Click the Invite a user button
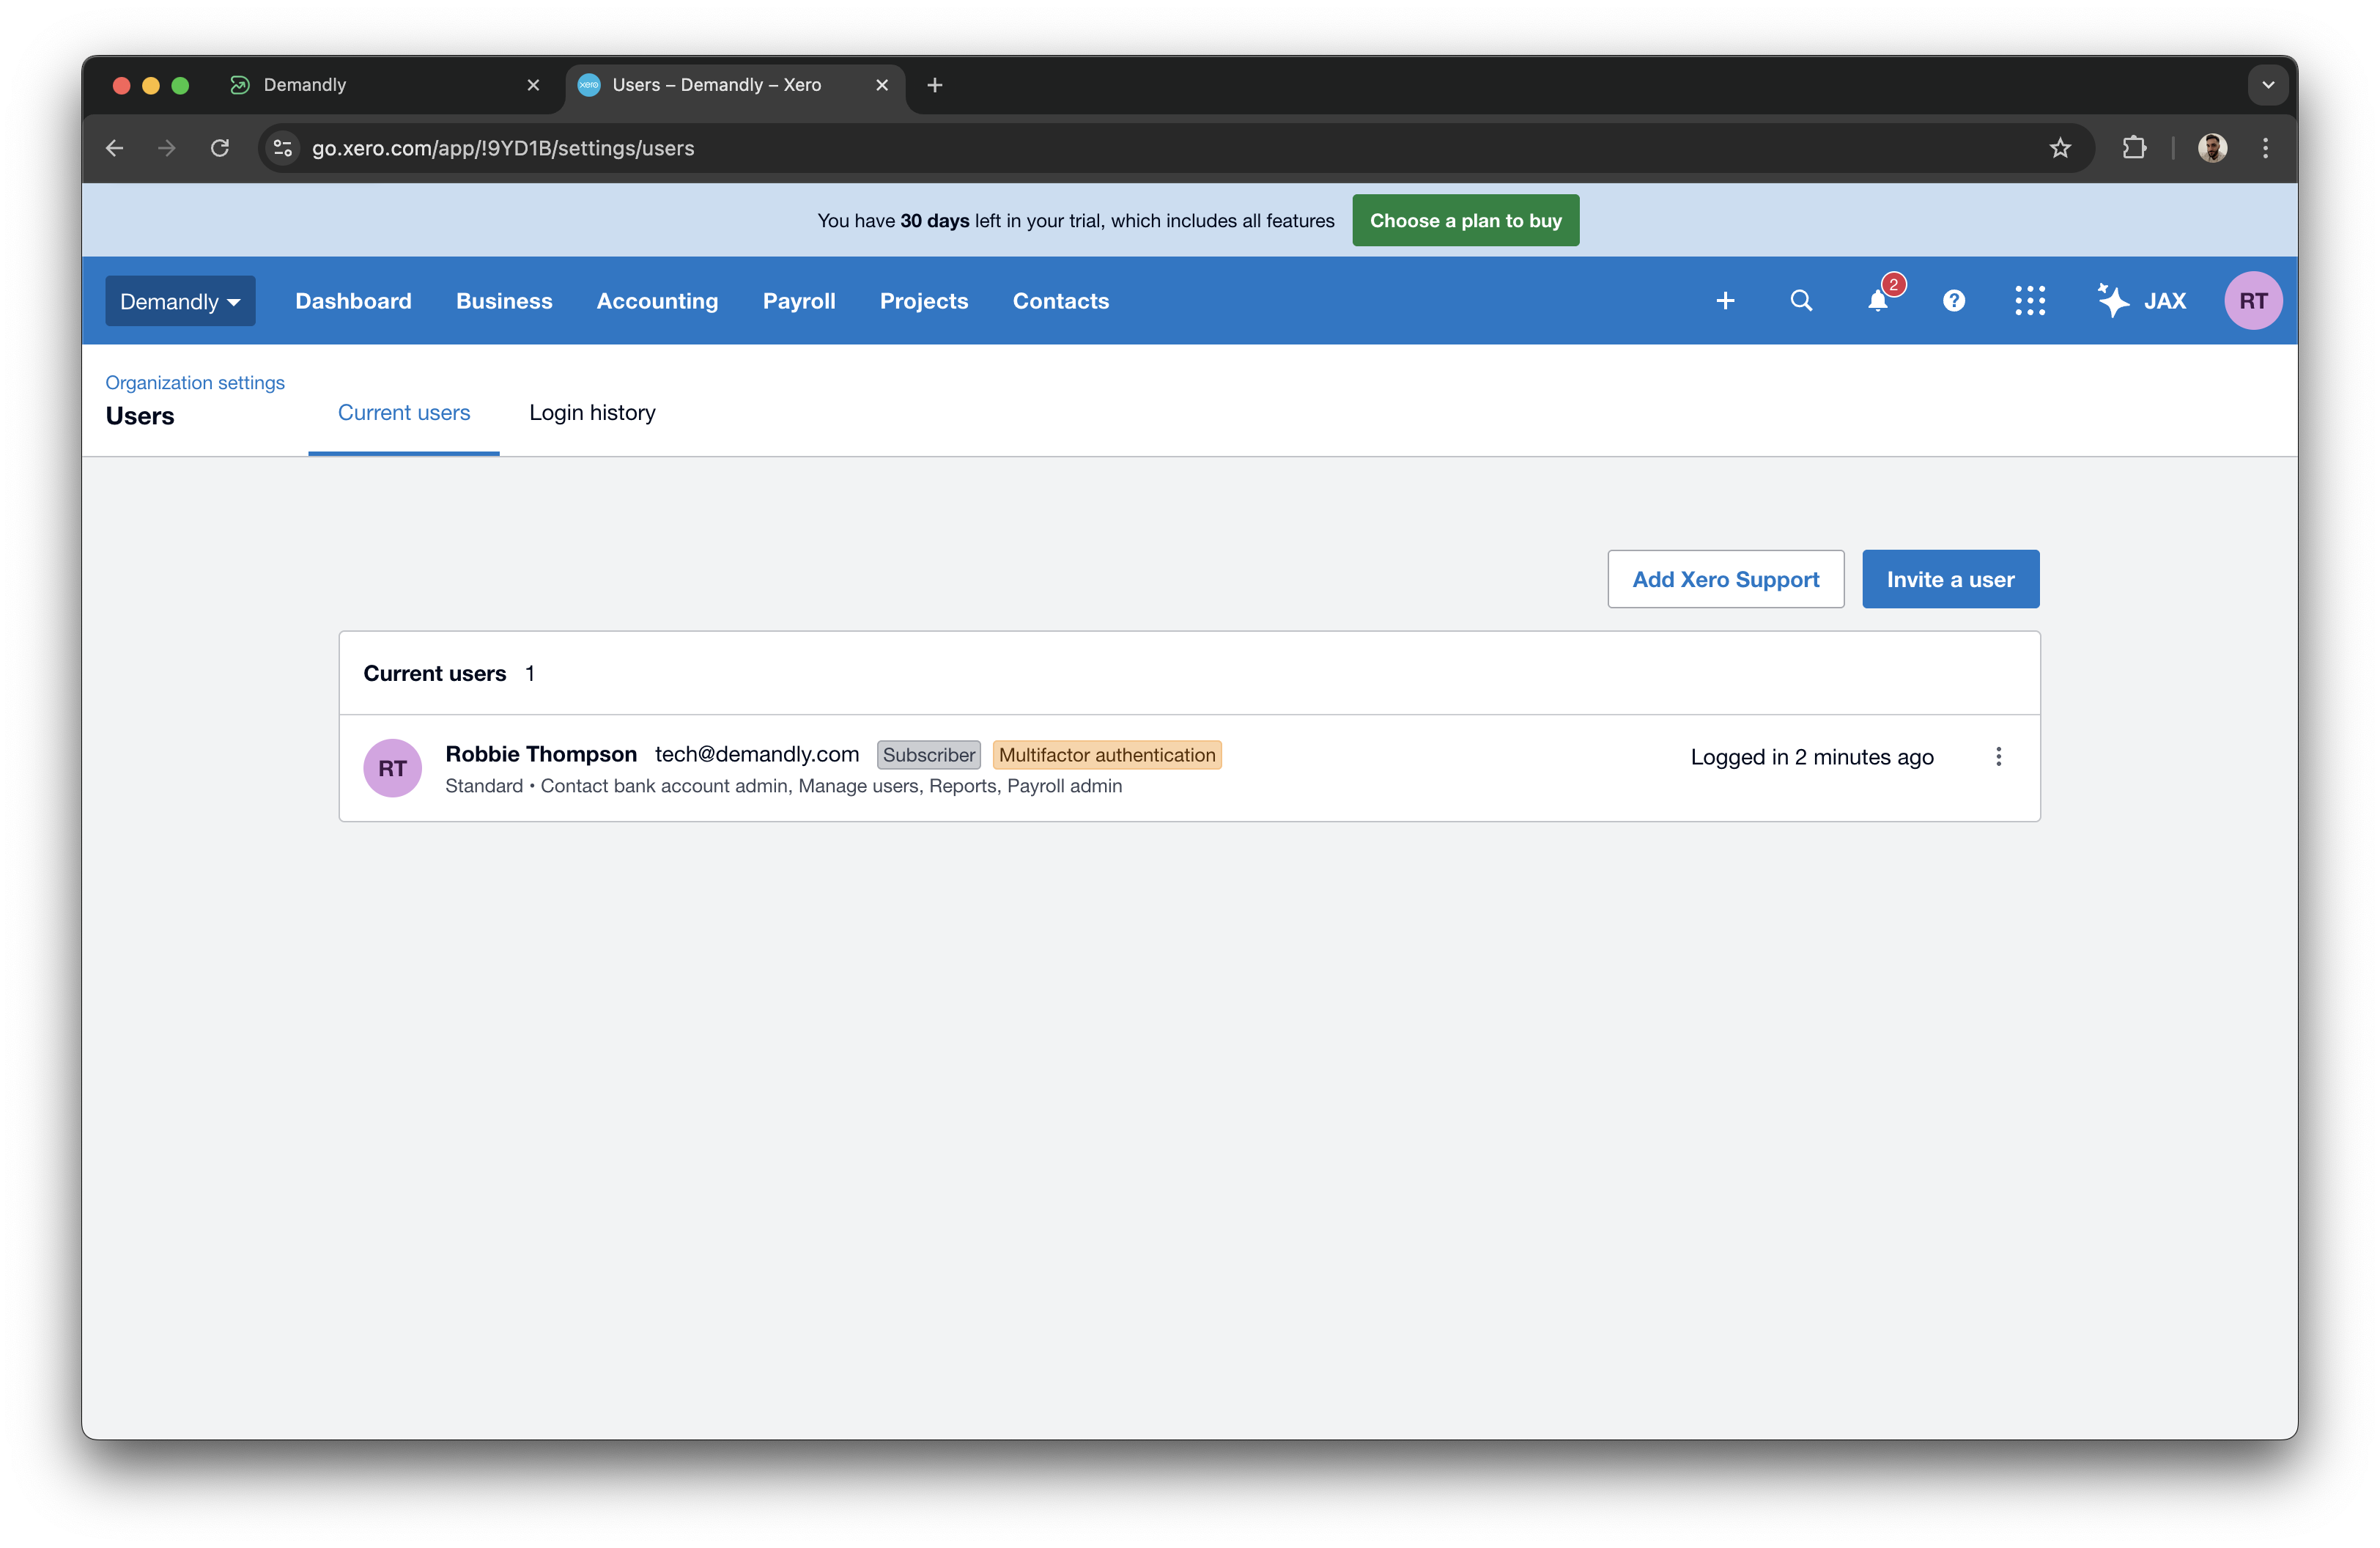The height and width of the screenshot is (1548, 2380). [x=1950, y=578]
